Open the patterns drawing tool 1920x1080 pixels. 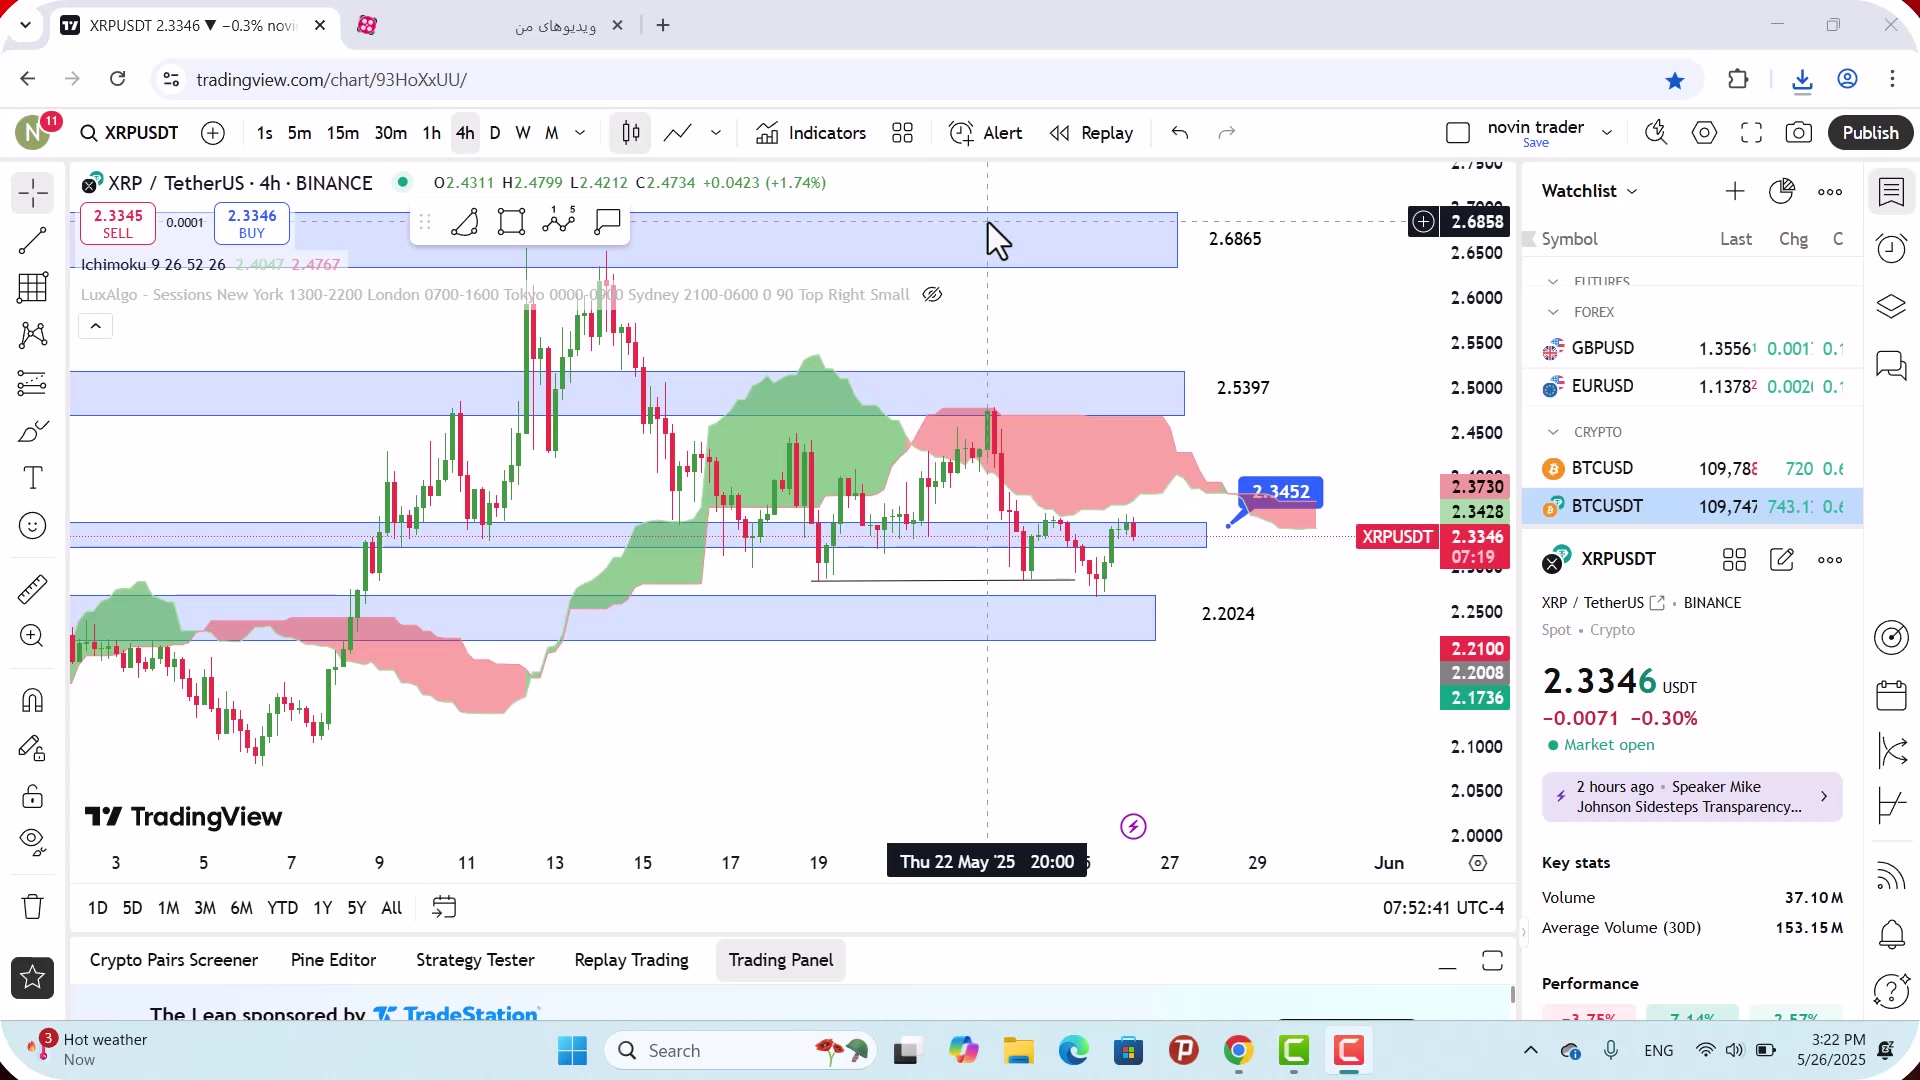32,335
